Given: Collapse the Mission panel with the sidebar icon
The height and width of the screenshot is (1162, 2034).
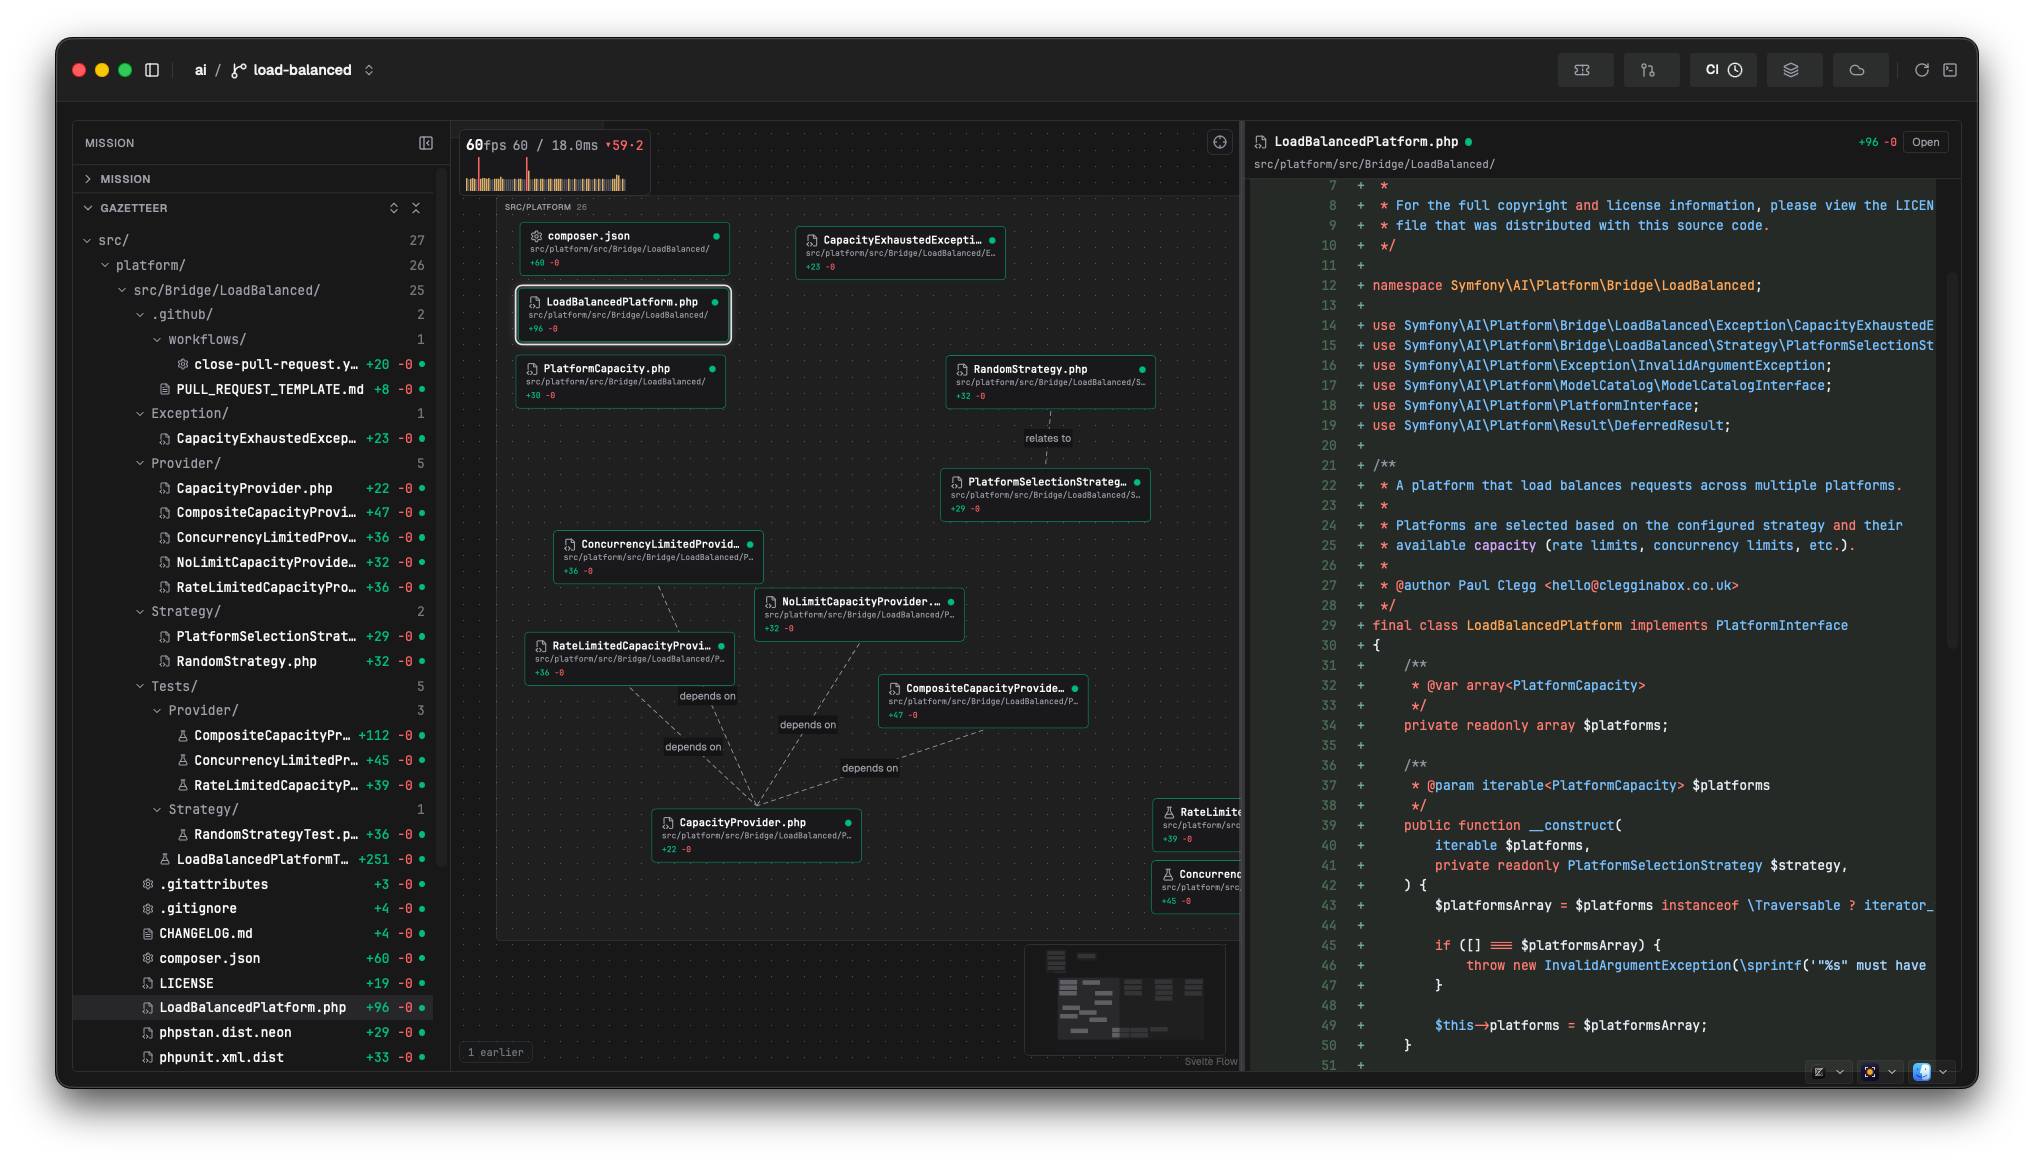Looking at the screenshot, I should (426, 143).
